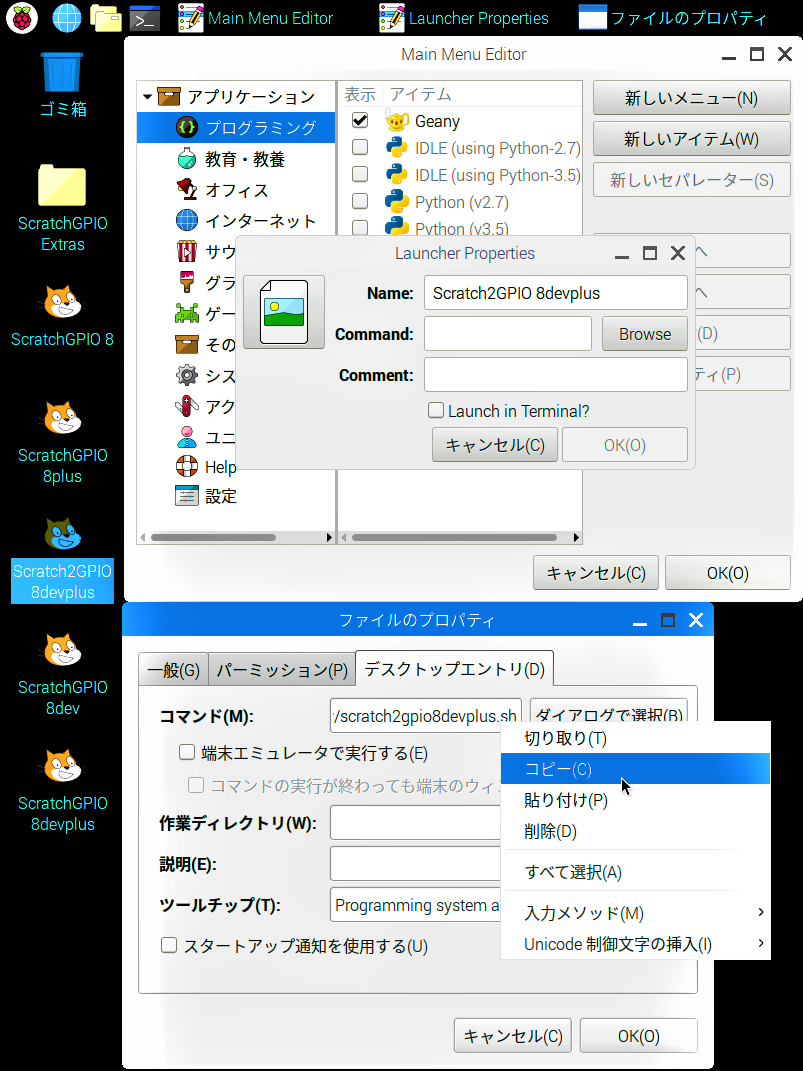The width and height of the screenshot is (803, 1071).
Task: Cancel the ファイルのプロパティ dialog
Action: click(513, 1035)
